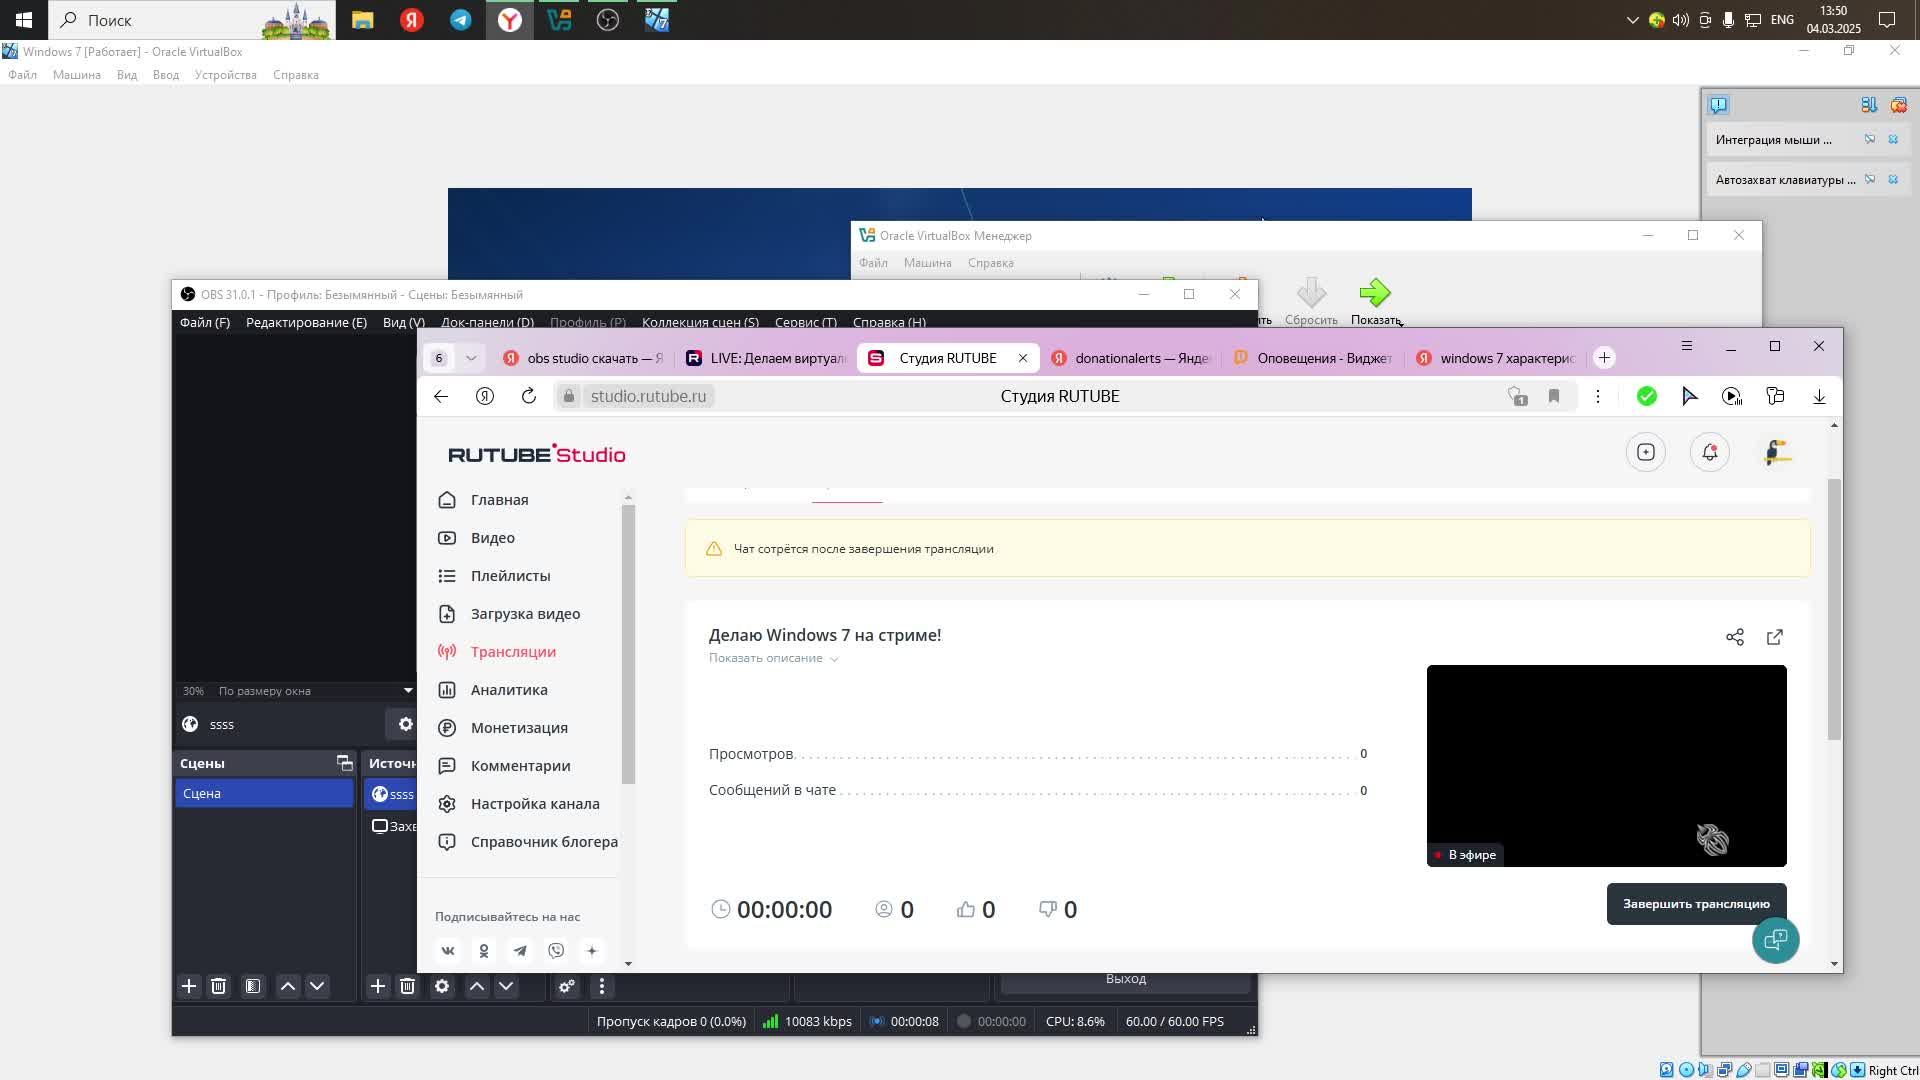
Task: Share the stream via share icon
Action: (1735, 637)
